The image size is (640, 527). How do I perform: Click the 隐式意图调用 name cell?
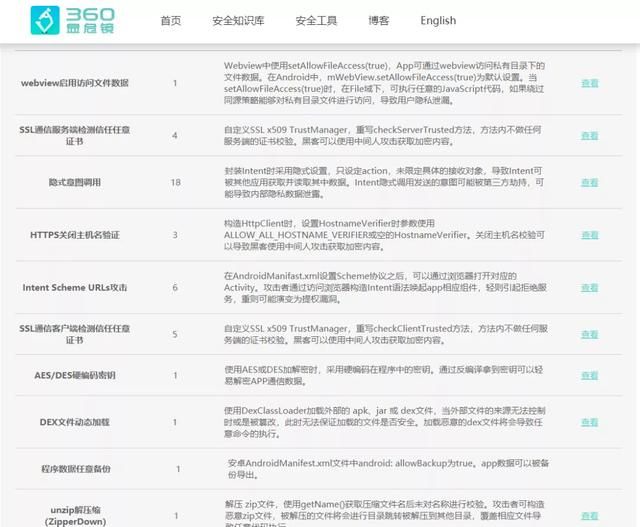pos(75,182)
